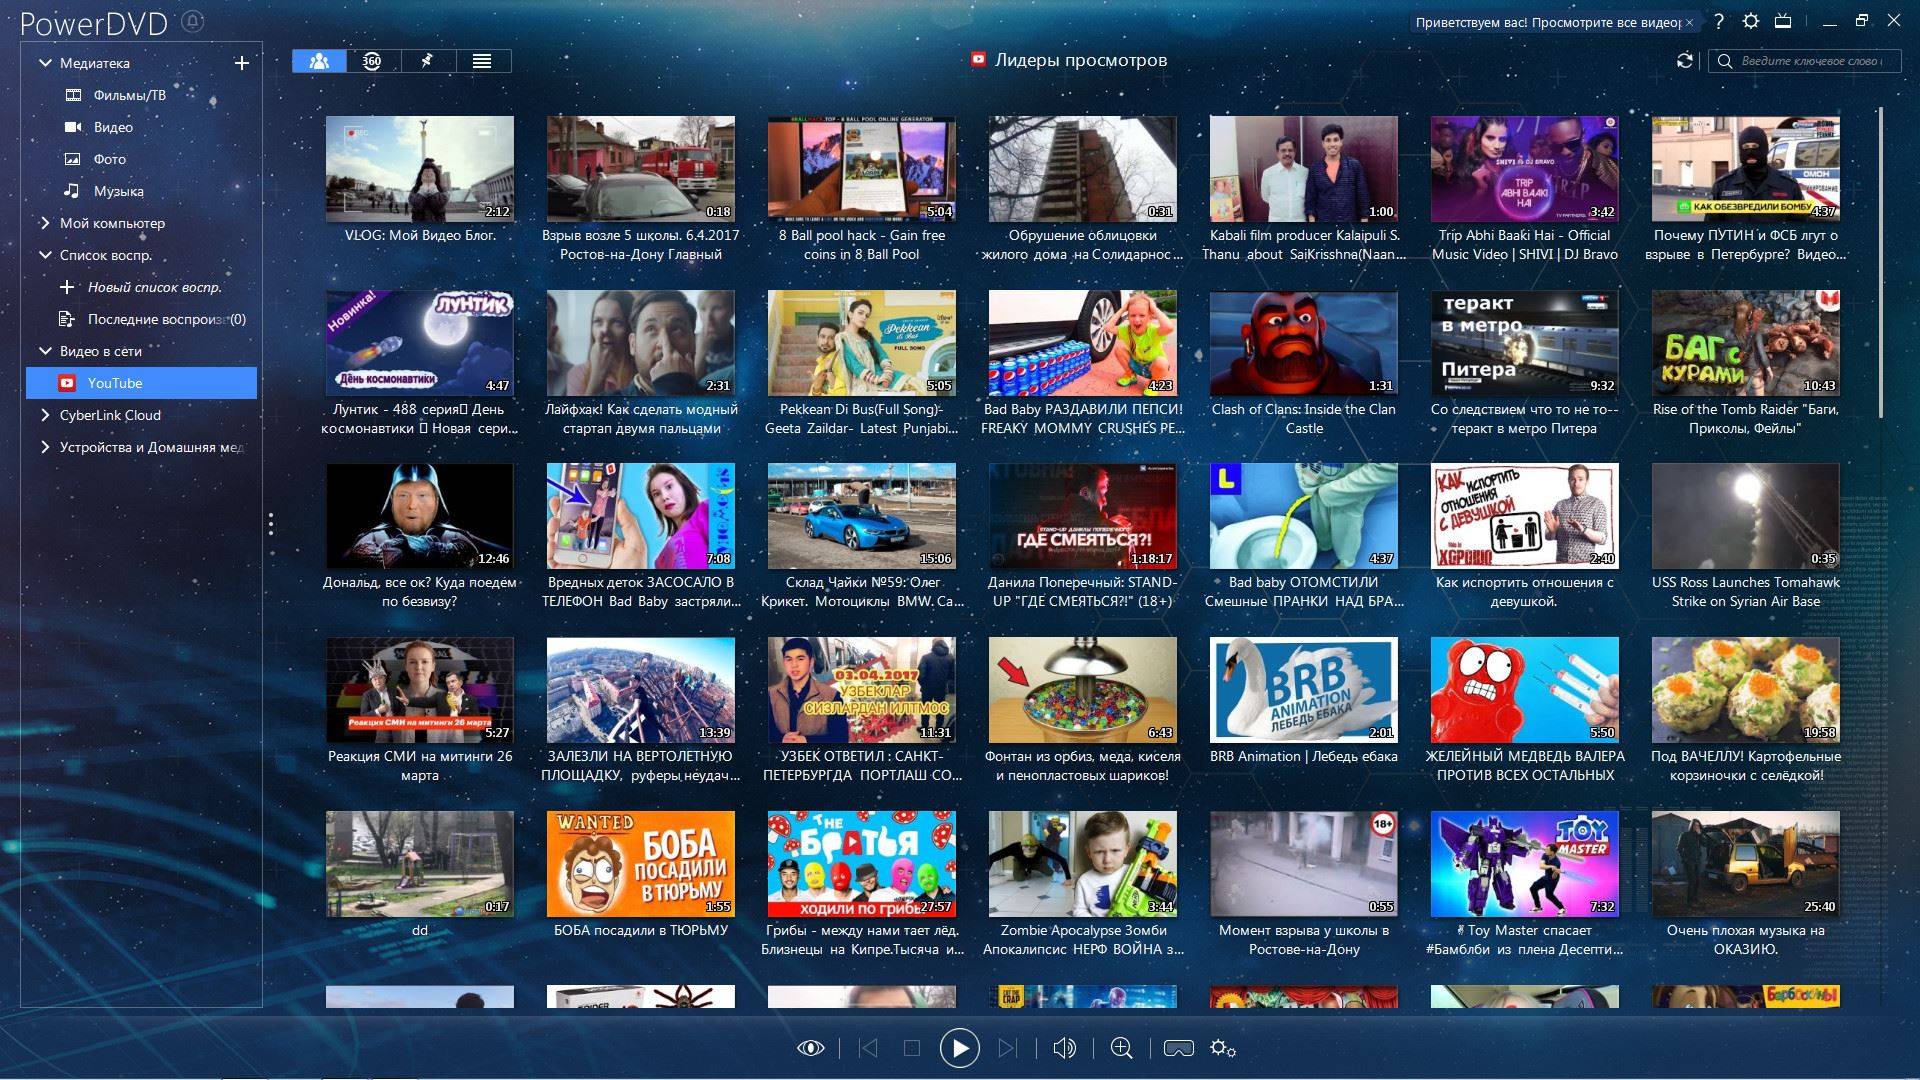Switch to the playlist list tab
The width and height of the screenshot is (1920, 1080).
point(482,61)
